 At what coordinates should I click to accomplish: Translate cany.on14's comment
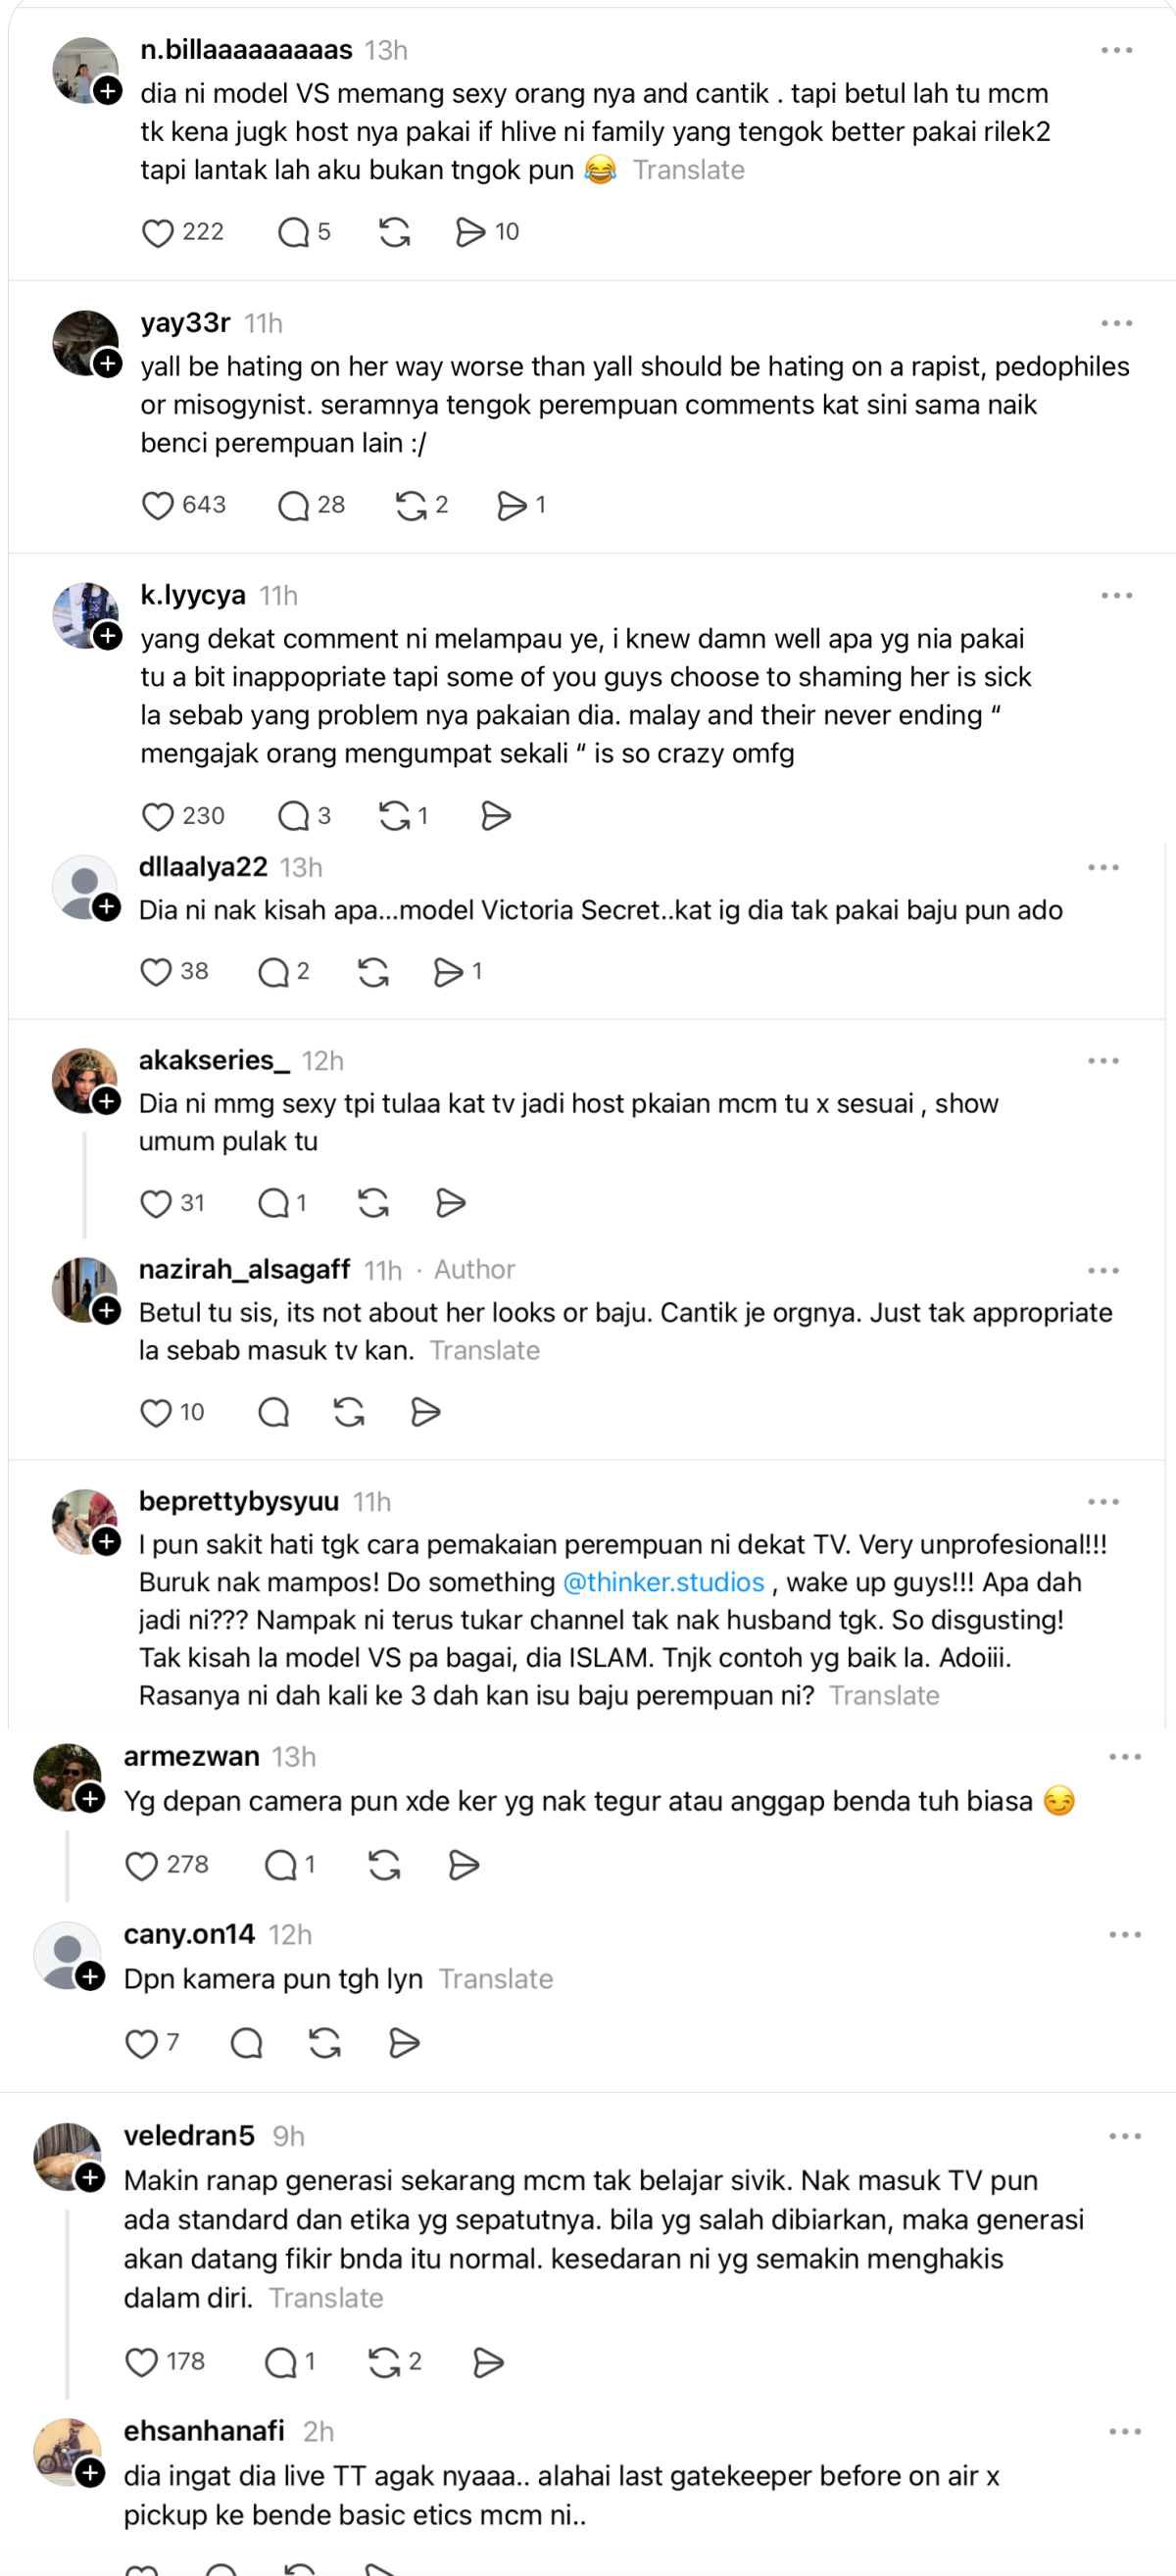[496, 1979]
